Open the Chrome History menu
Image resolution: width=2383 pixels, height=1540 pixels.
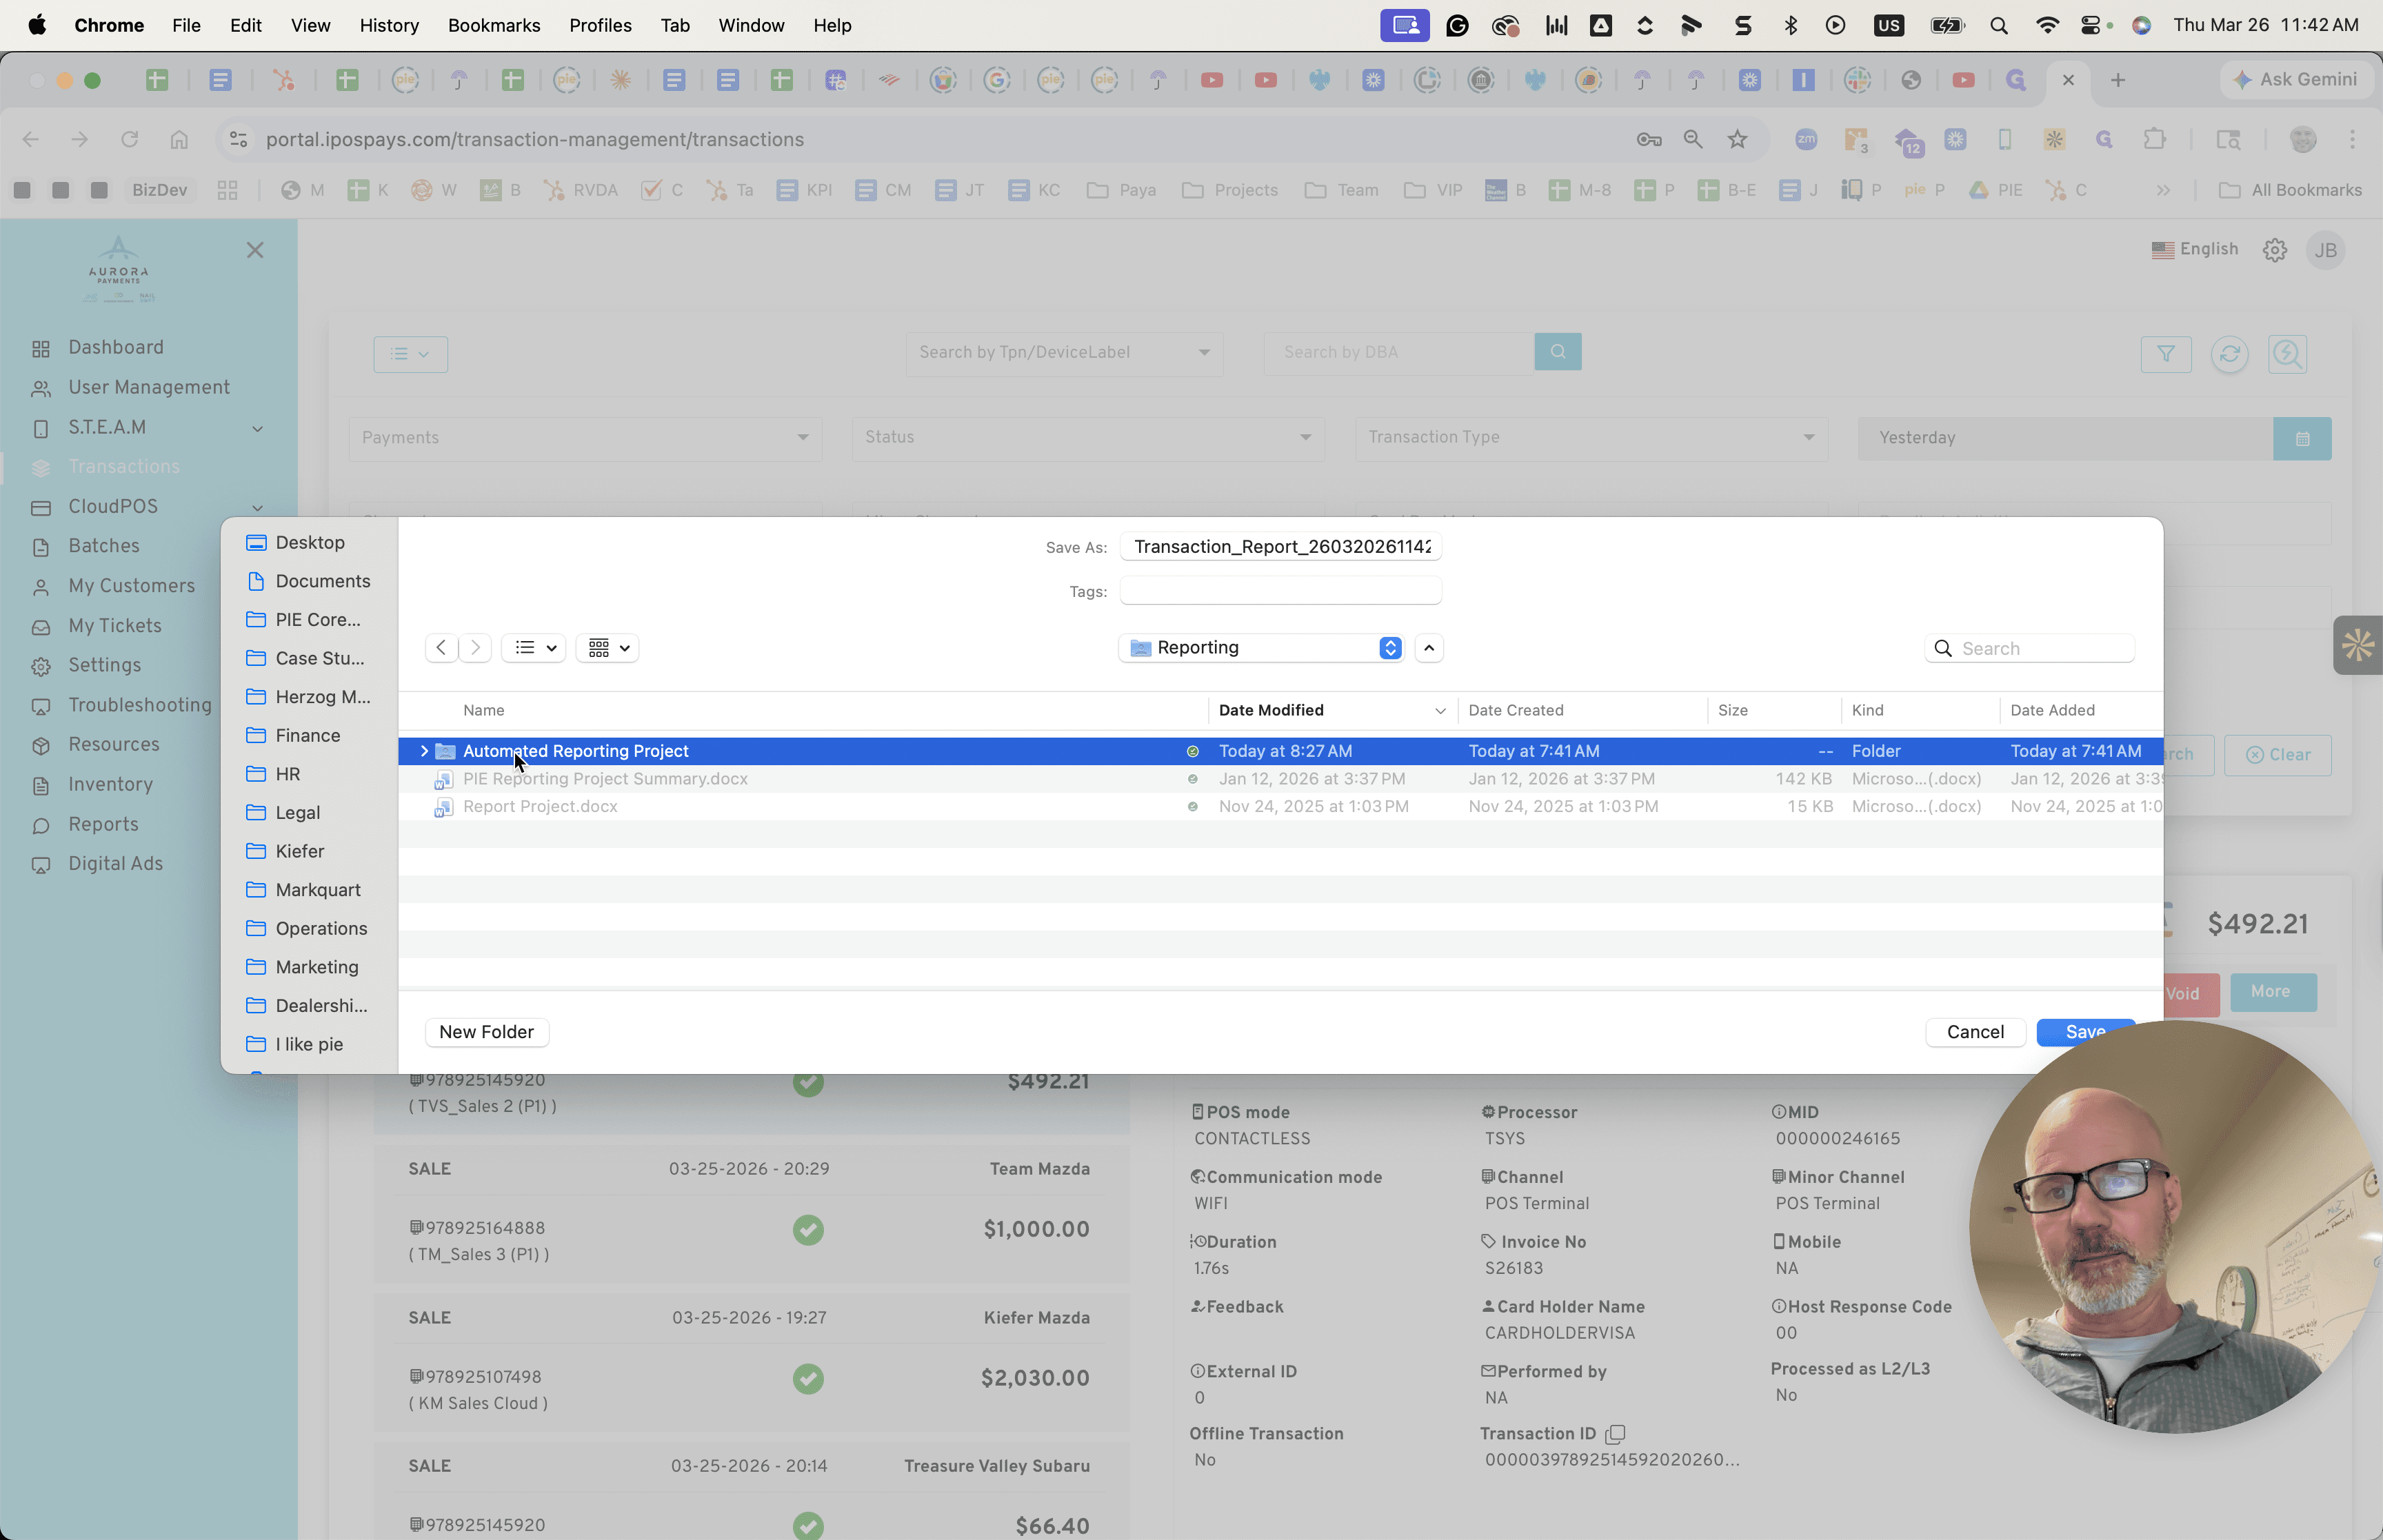point(389,25)
